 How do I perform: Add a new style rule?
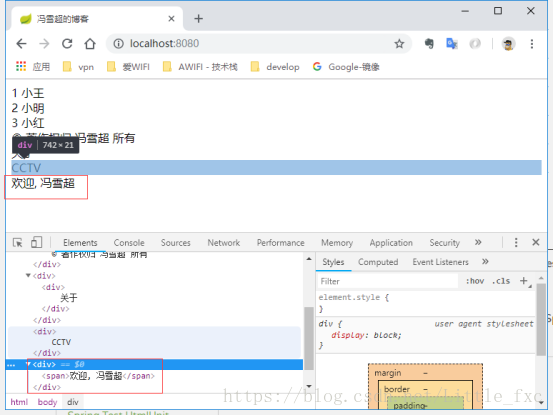click(524, 281)
